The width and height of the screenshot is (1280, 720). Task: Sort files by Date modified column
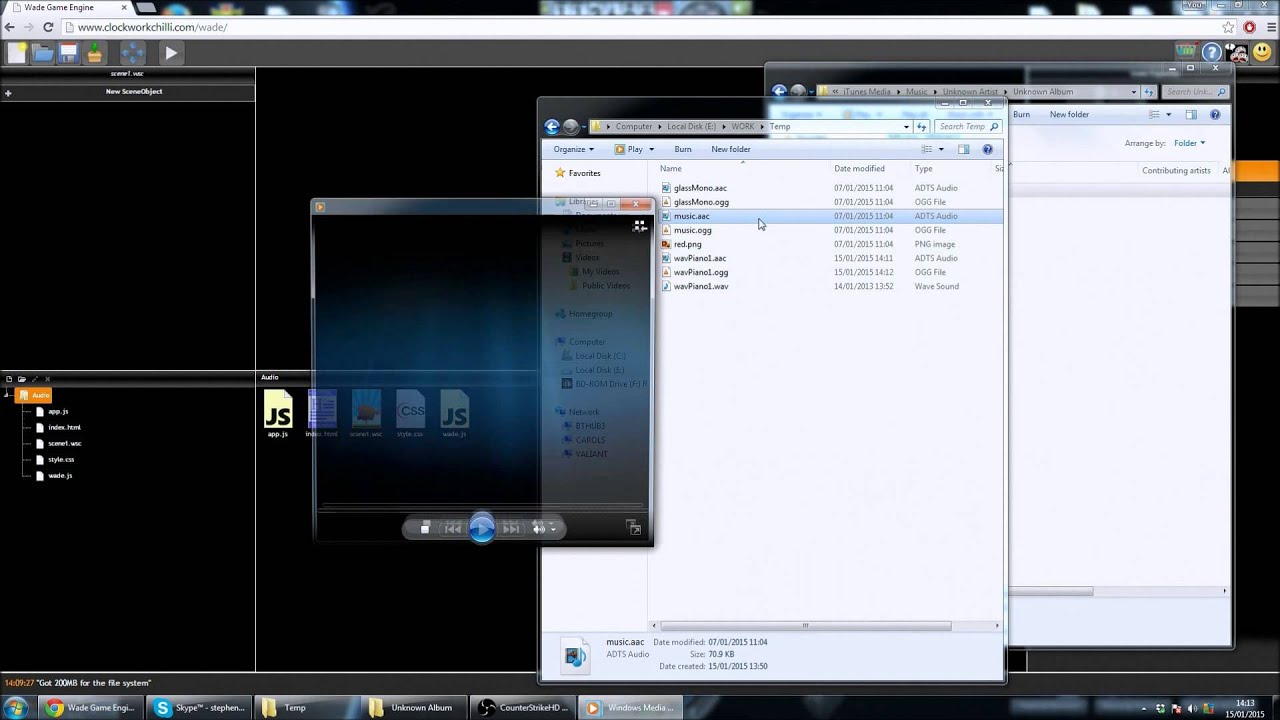click(860, 169)
